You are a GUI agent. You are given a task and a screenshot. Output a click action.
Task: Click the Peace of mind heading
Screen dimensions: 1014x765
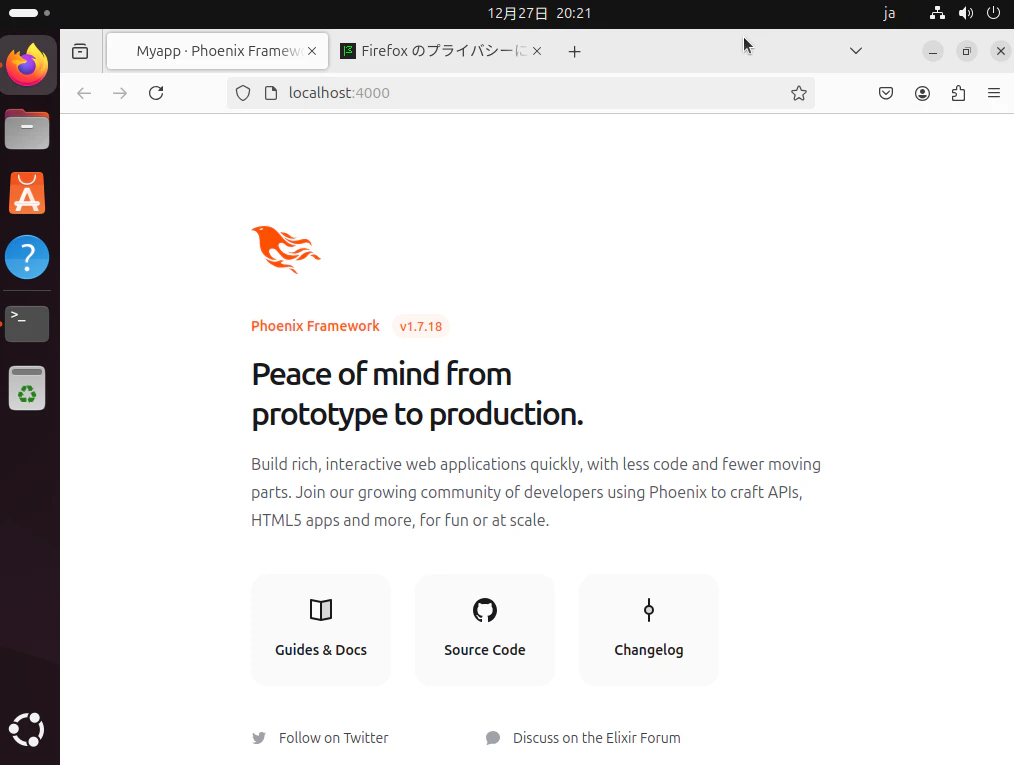(x=417, y=394)
